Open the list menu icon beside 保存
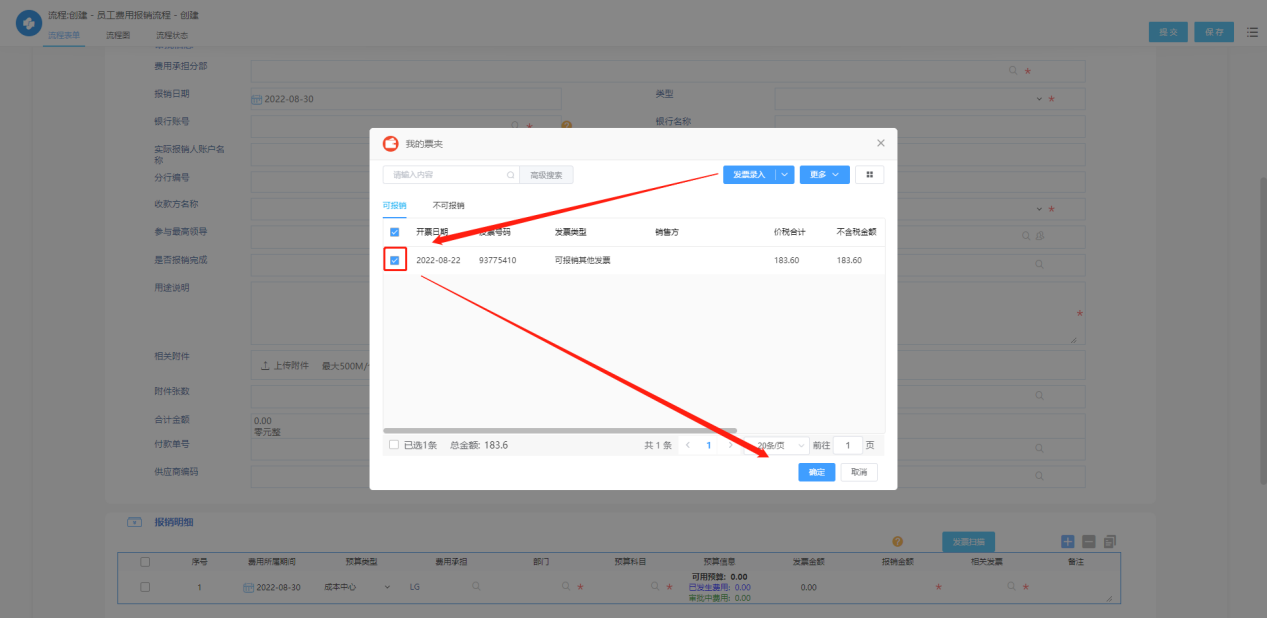 point(1252,32)
